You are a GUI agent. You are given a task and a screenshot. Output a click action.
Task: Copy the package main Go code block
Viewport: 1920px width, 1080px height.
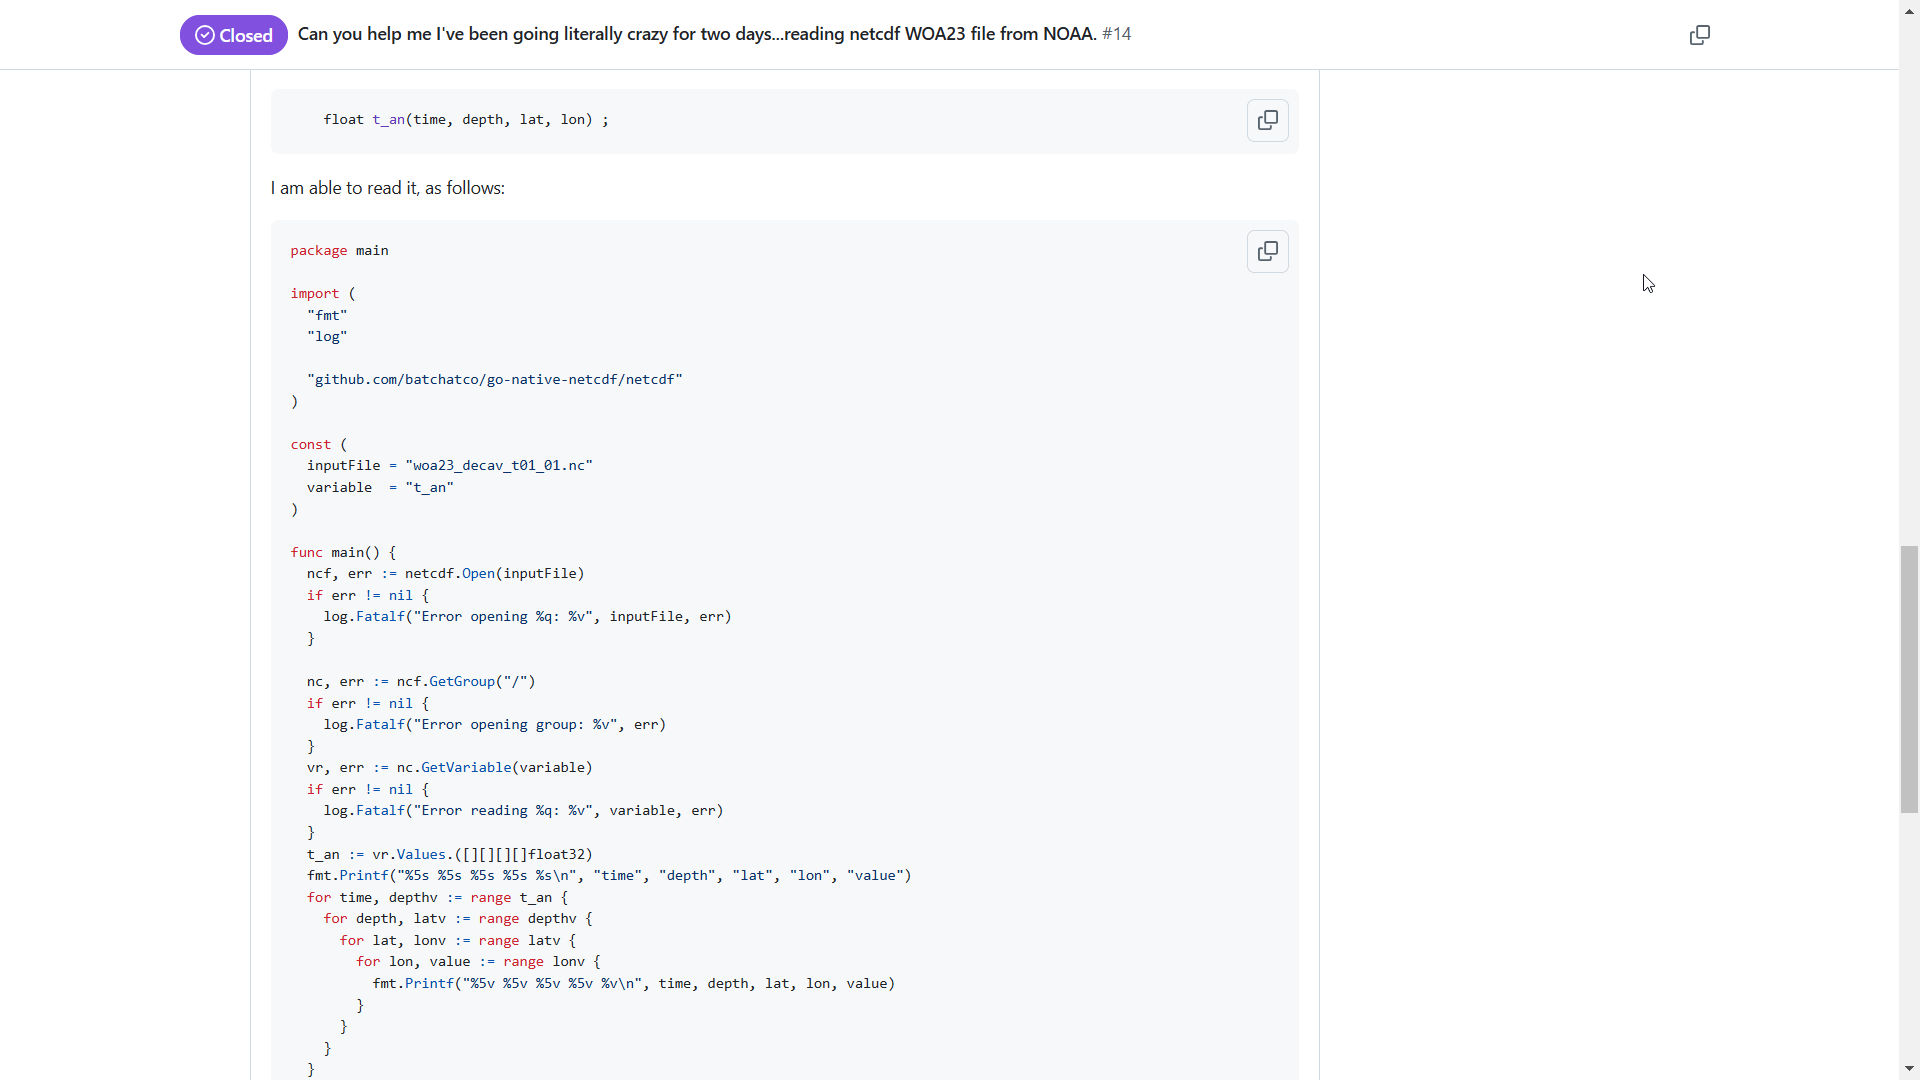(1267, 251)
